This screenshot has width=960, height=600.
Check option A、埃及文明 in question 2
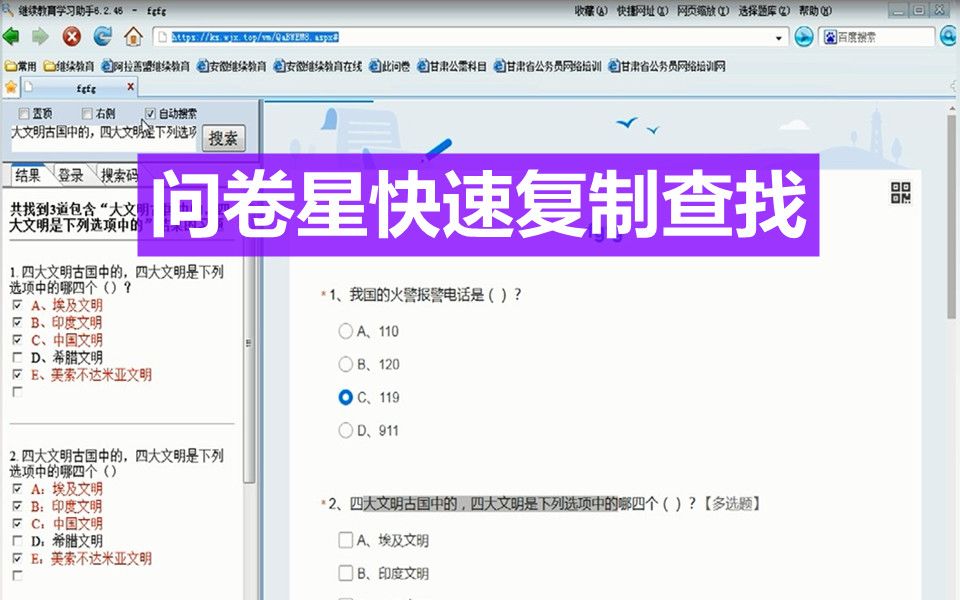(348, 539)
